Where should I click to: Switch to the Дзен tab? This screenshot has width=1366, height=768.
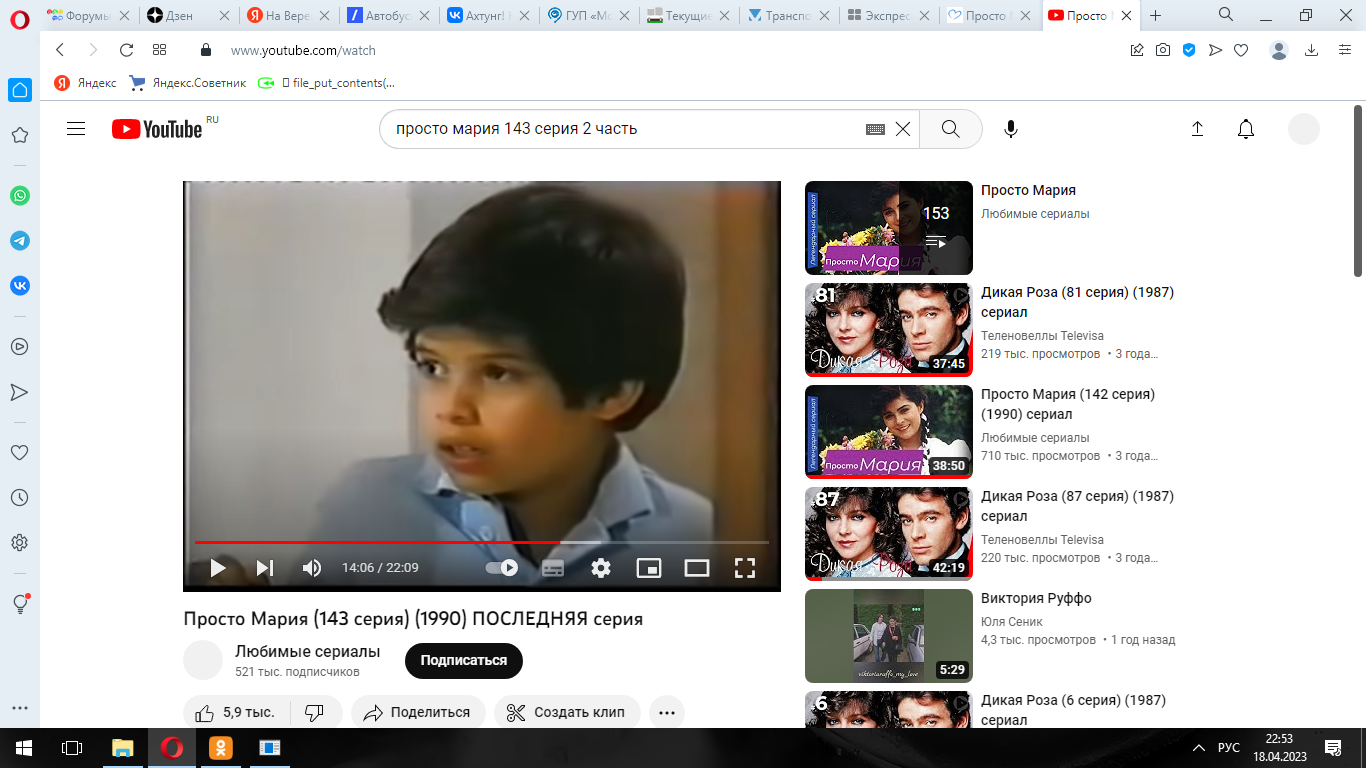coord(187,15)
